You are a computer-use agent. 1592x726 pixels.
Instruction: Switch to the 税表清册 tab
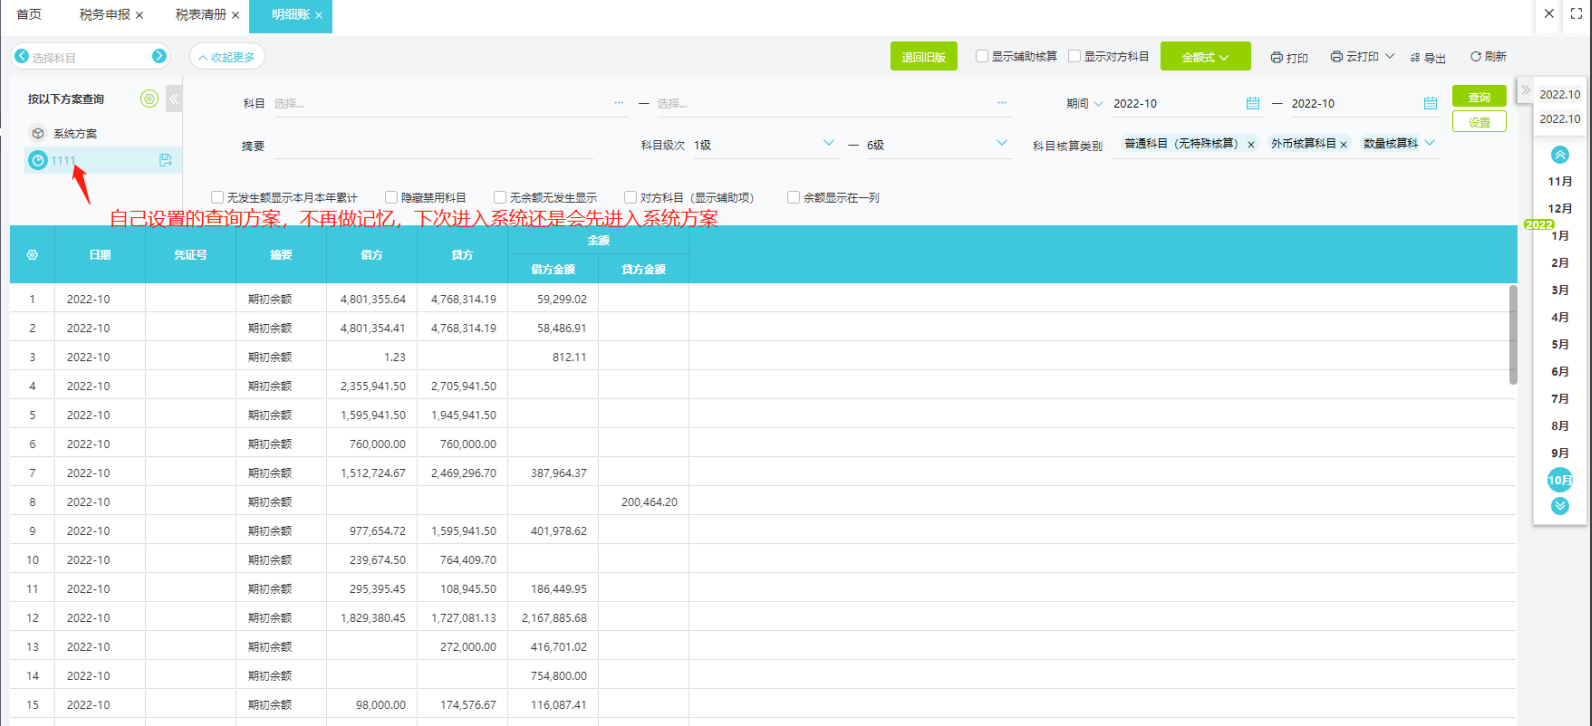point(200,15)
